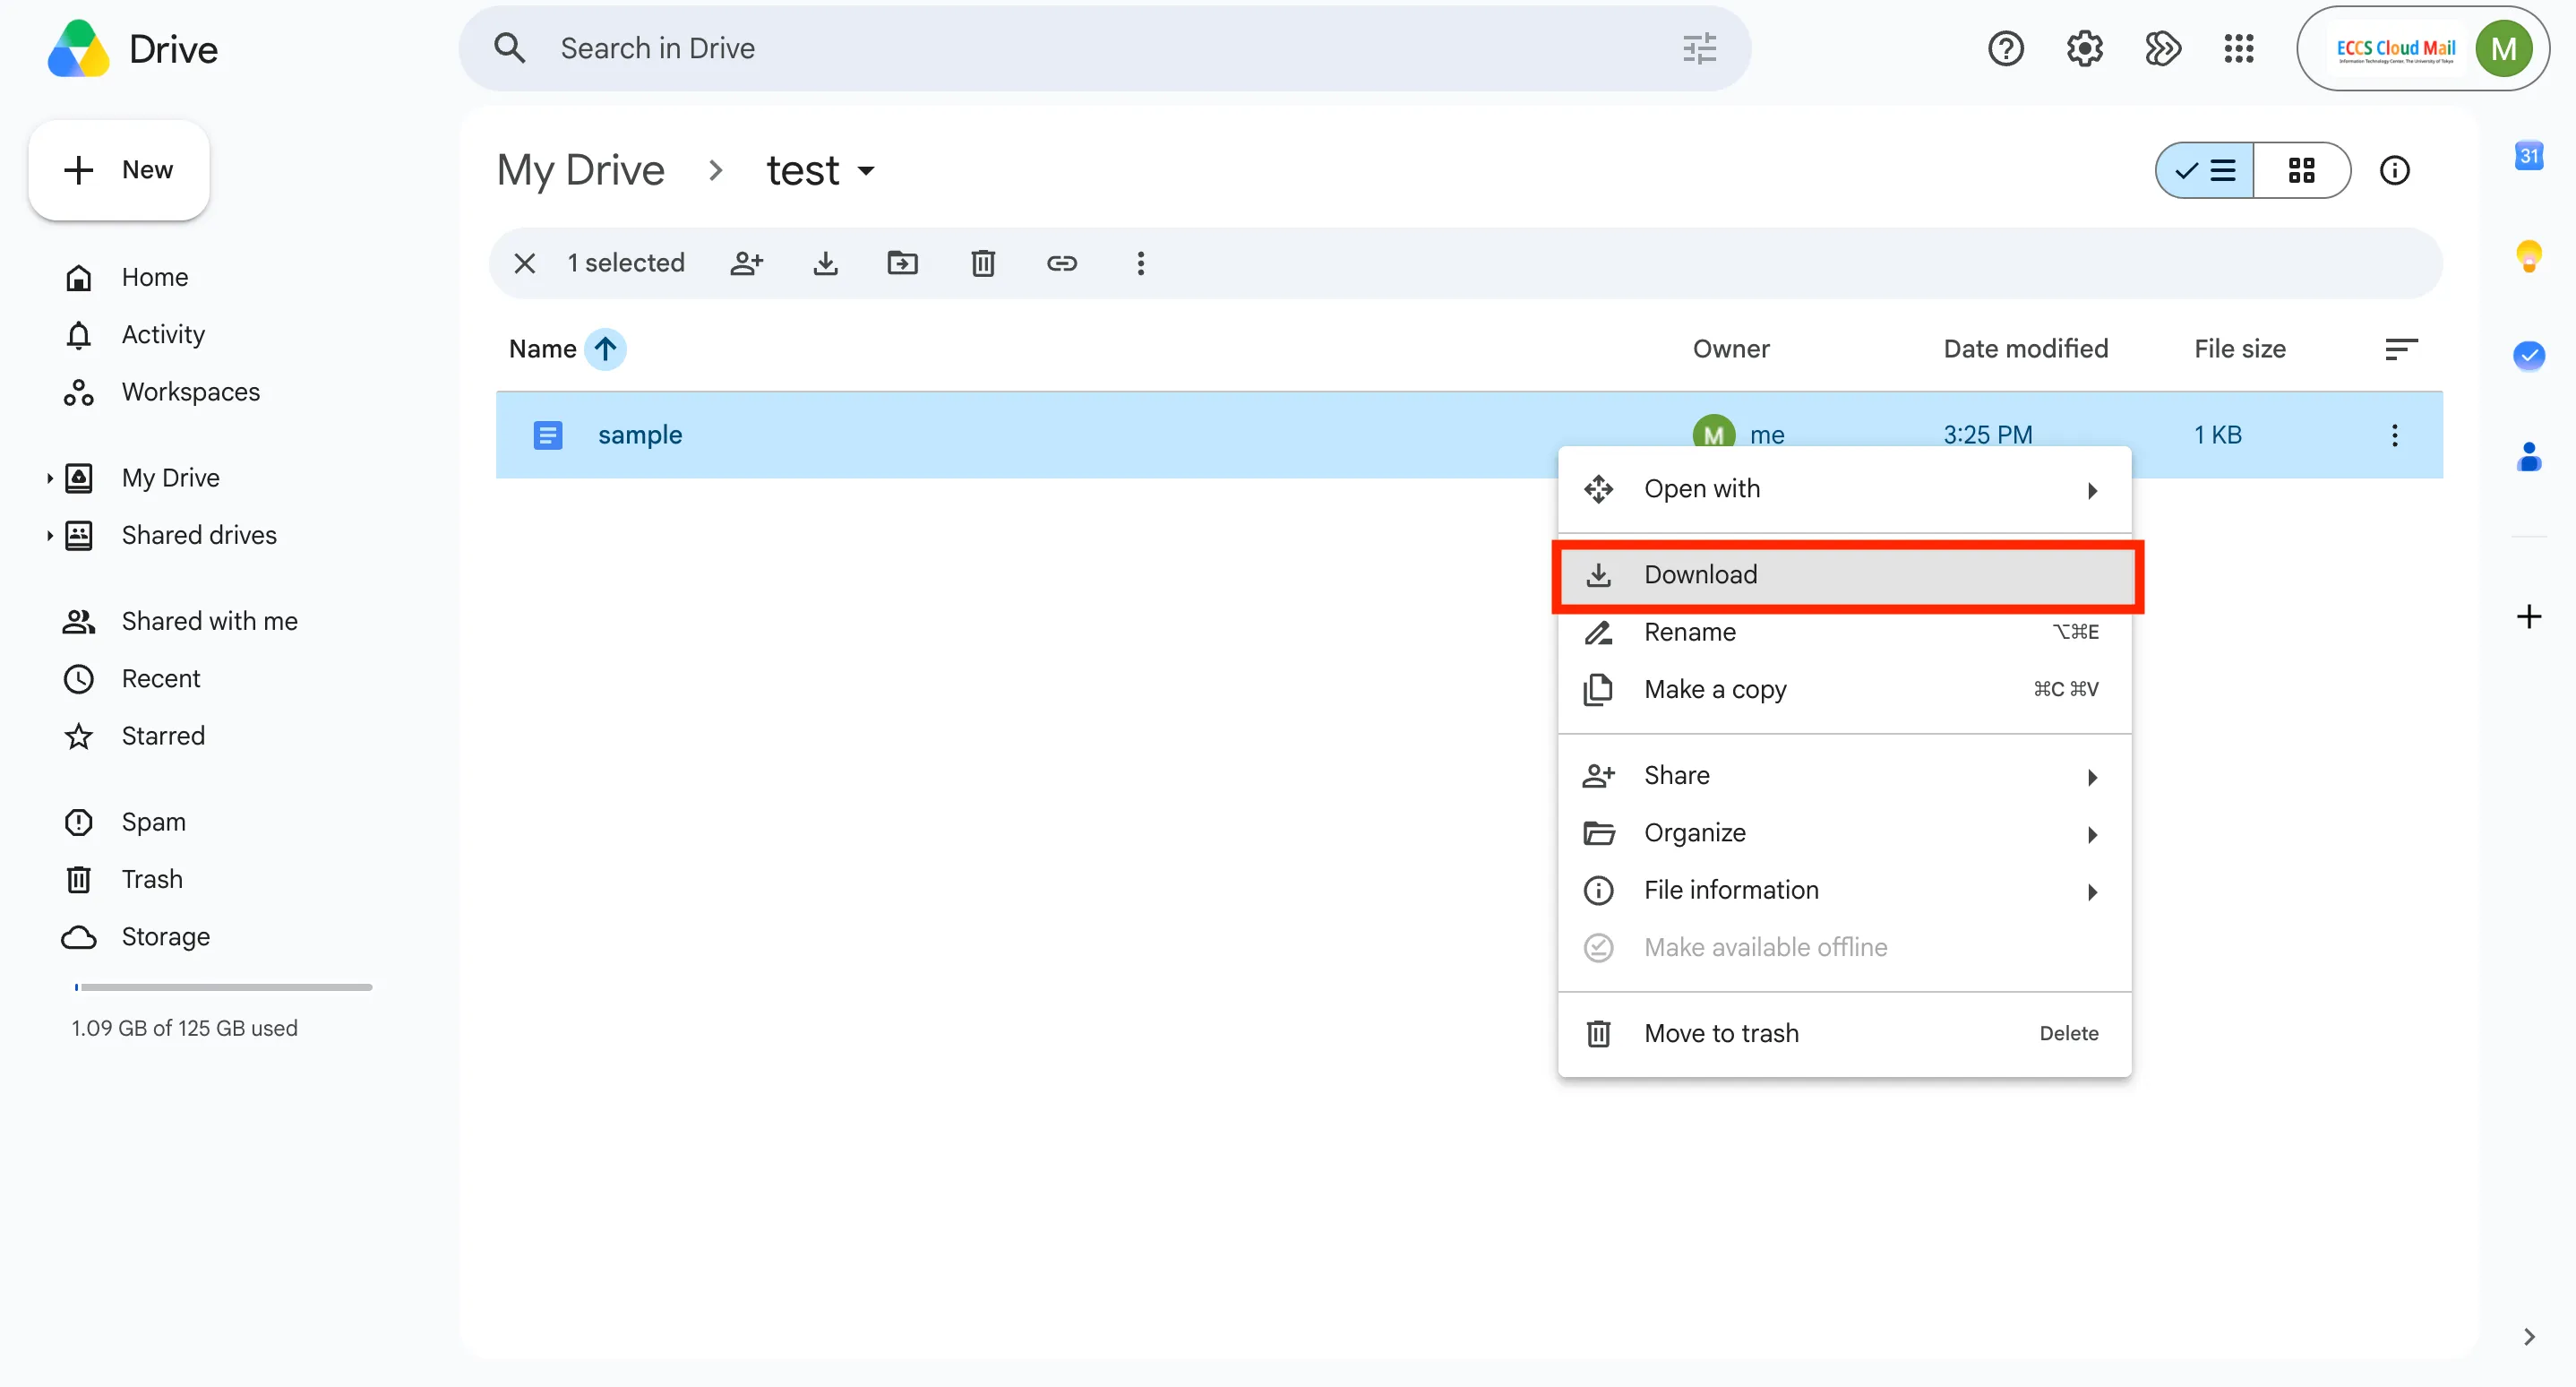Image resolution: width=2576 pixels, height=1387 pixels.
Task: Open Home in the sidebar
Action: pos(155,277)
